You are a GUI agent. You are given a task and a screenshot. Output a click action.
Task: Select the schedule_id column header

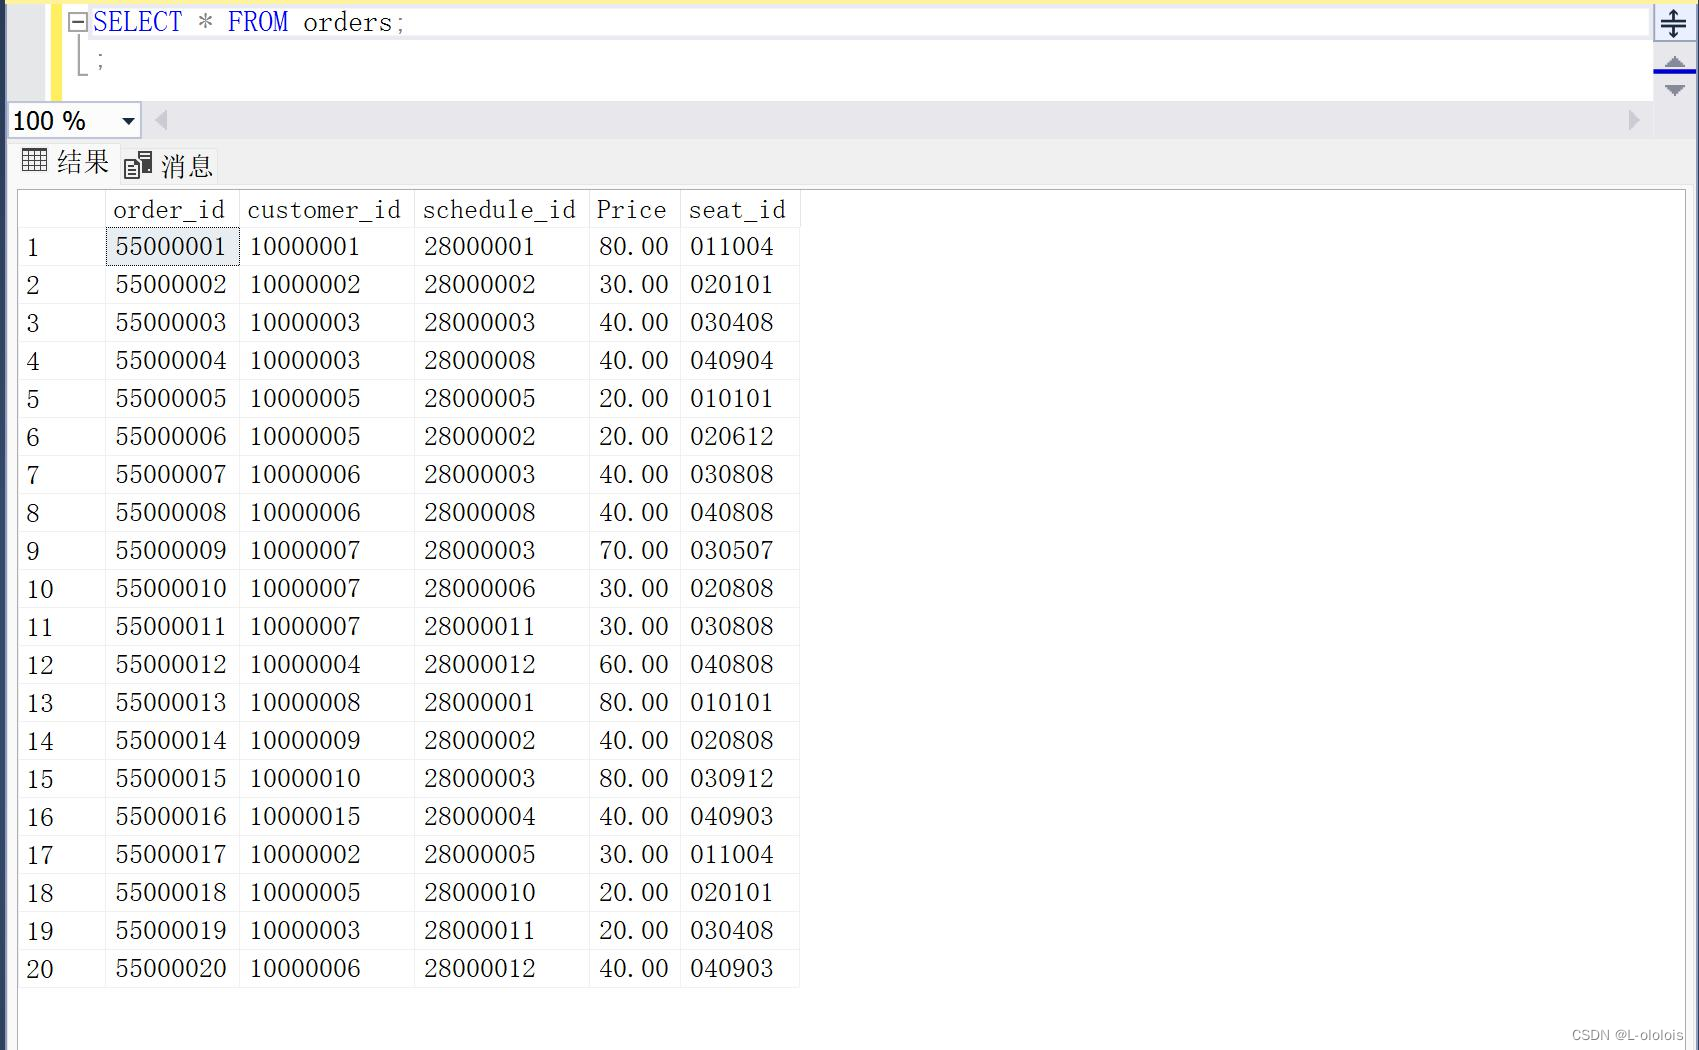[501, 209]
